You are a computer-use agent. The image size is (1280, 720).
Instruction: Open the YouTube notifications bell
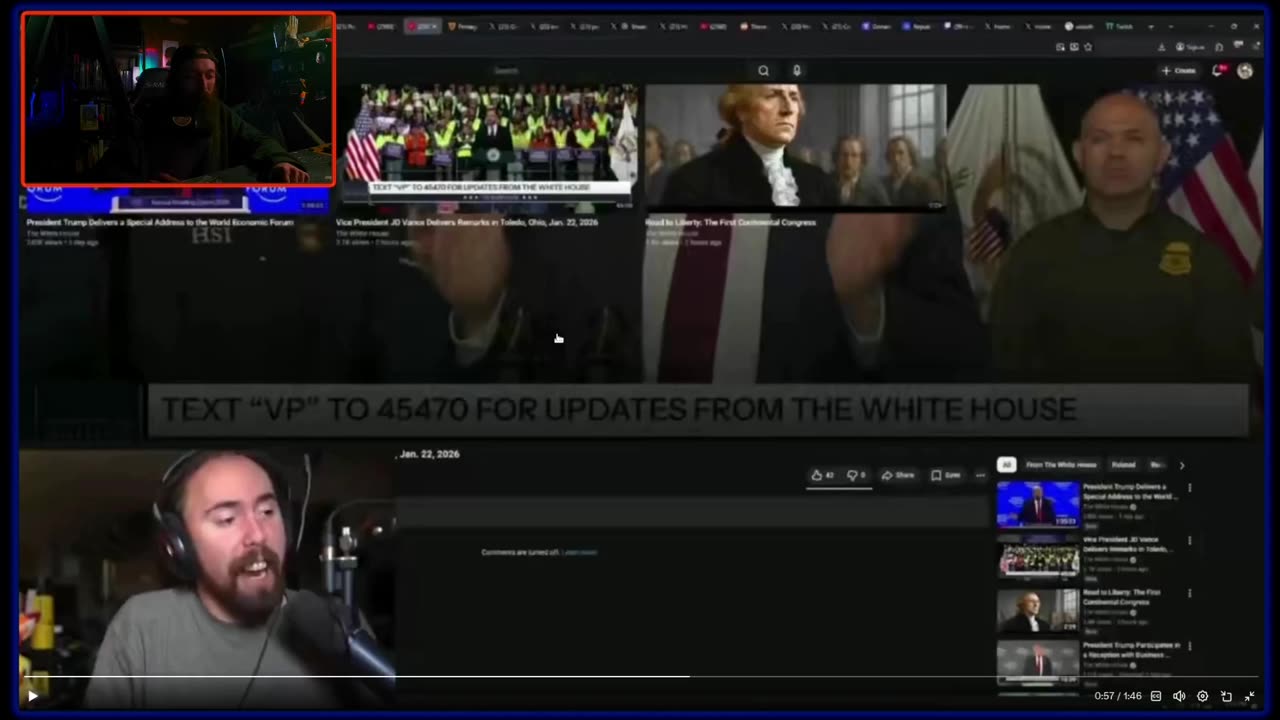(x=1218, y=71)
